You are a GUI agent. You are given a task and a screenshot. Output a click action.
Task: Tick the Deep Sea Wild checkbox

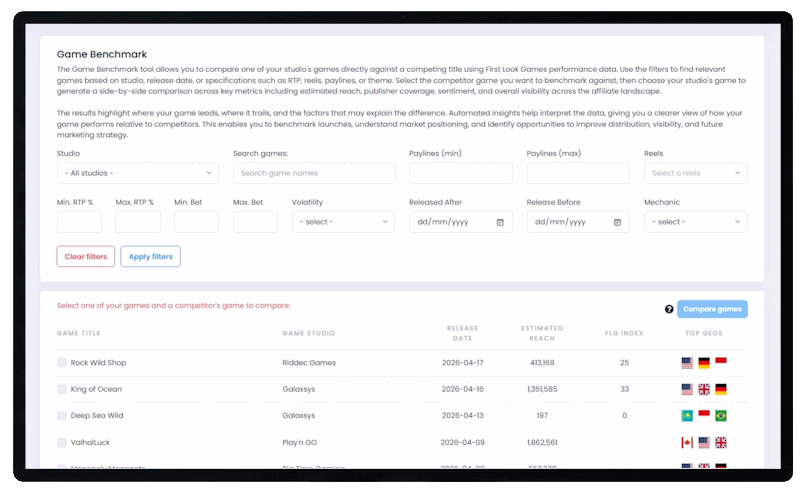(62, 415)
